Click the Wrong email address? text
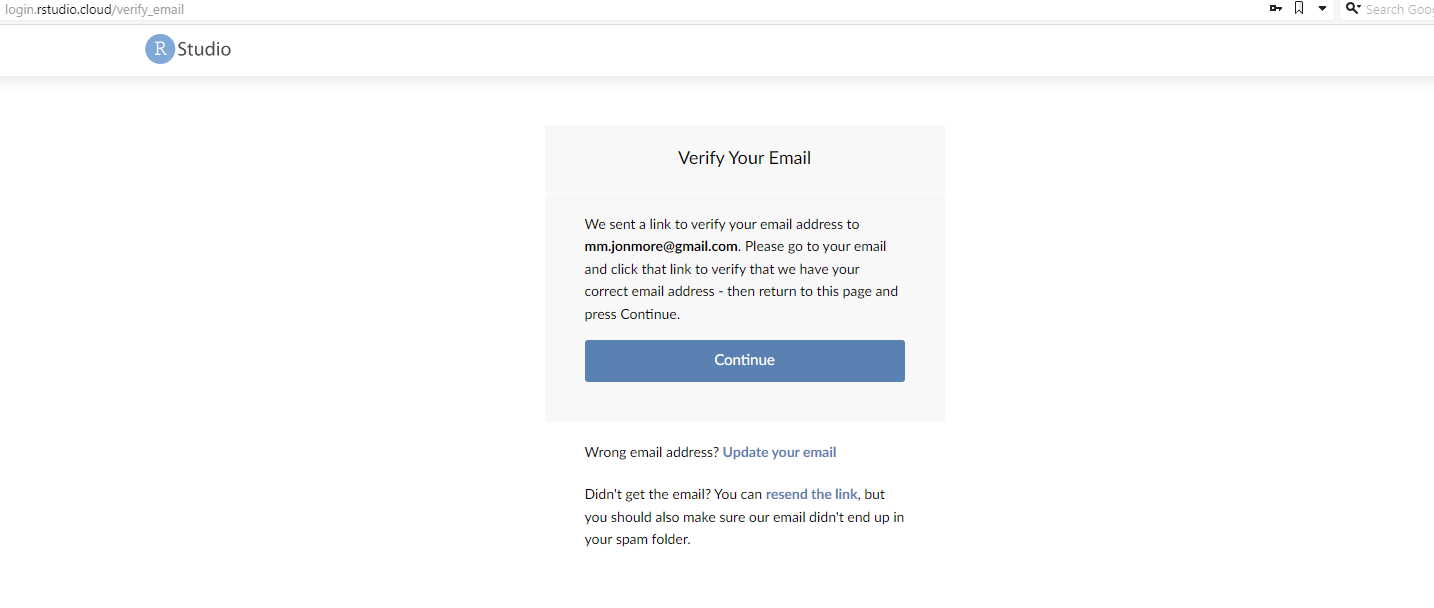 point(651,452)
